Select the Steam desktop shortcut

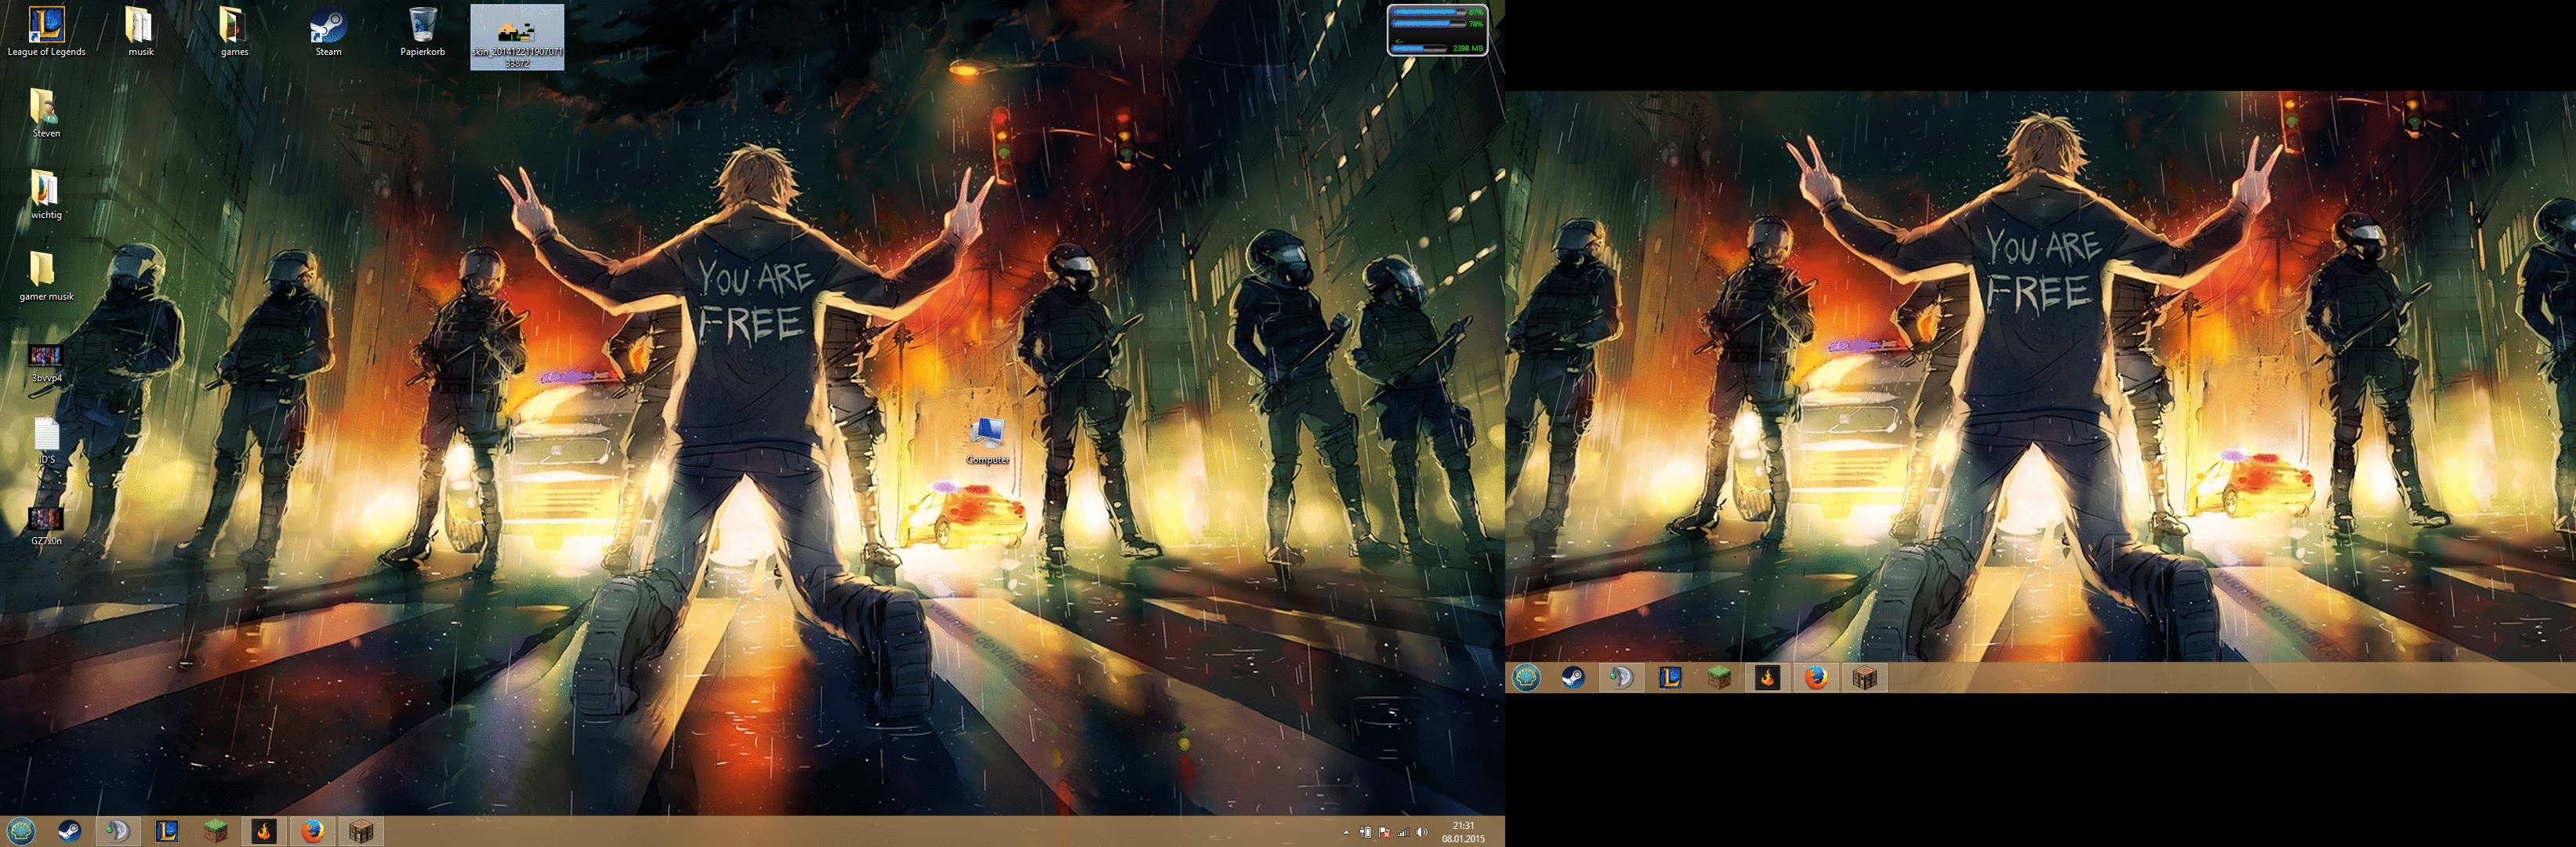(328, 31)
